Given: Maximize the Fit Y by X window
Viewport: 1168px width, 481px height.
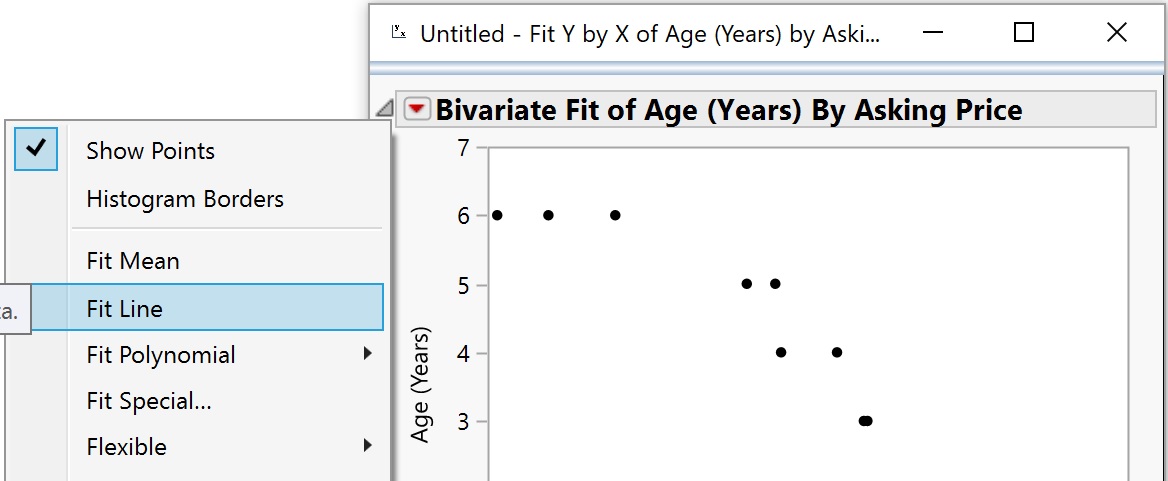Looking at the screenshot, I should pyautogui.click(x=1024, y=32).
